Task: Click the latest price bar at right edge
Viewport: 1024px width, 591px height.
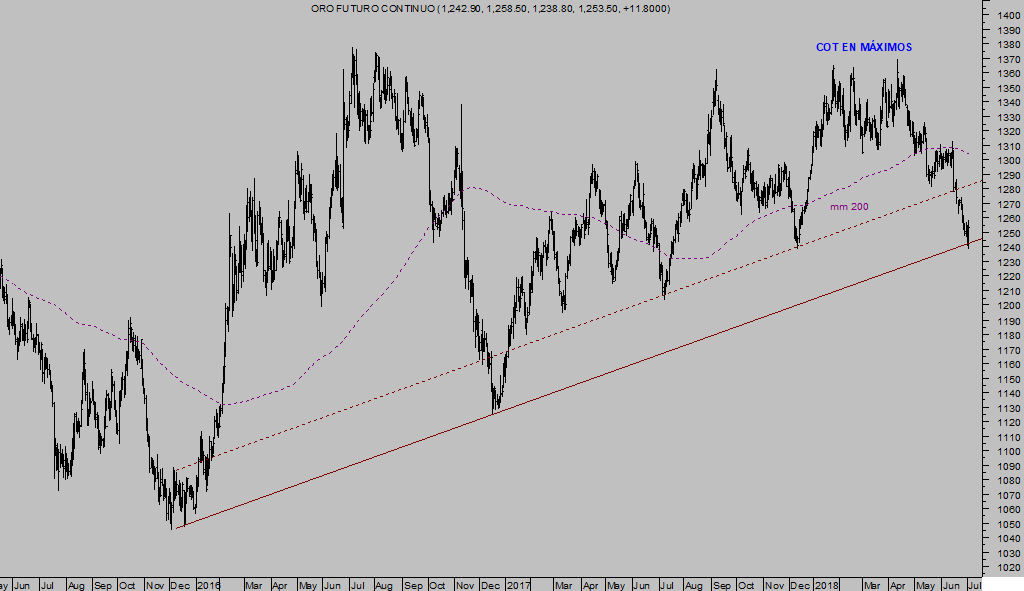Action: tap(968, 238)
